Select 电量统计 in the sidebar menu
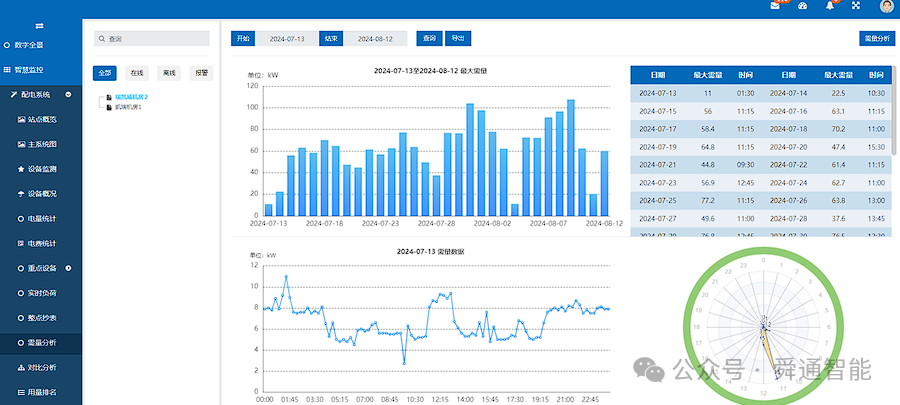 pos(41,219)
